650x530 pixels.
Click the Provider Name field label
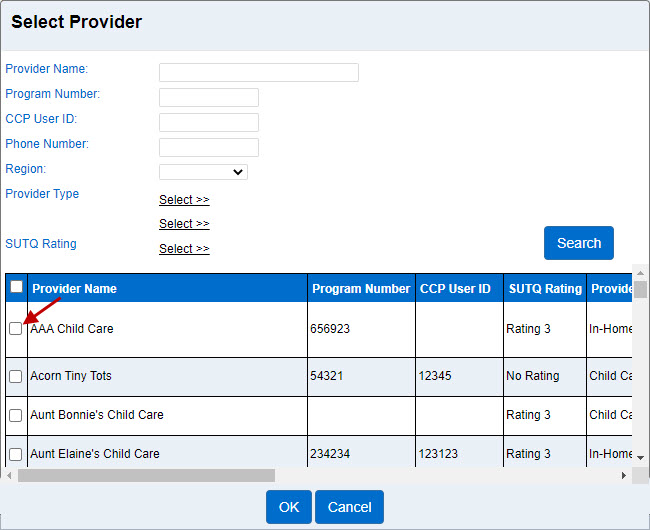click(46, 69)
